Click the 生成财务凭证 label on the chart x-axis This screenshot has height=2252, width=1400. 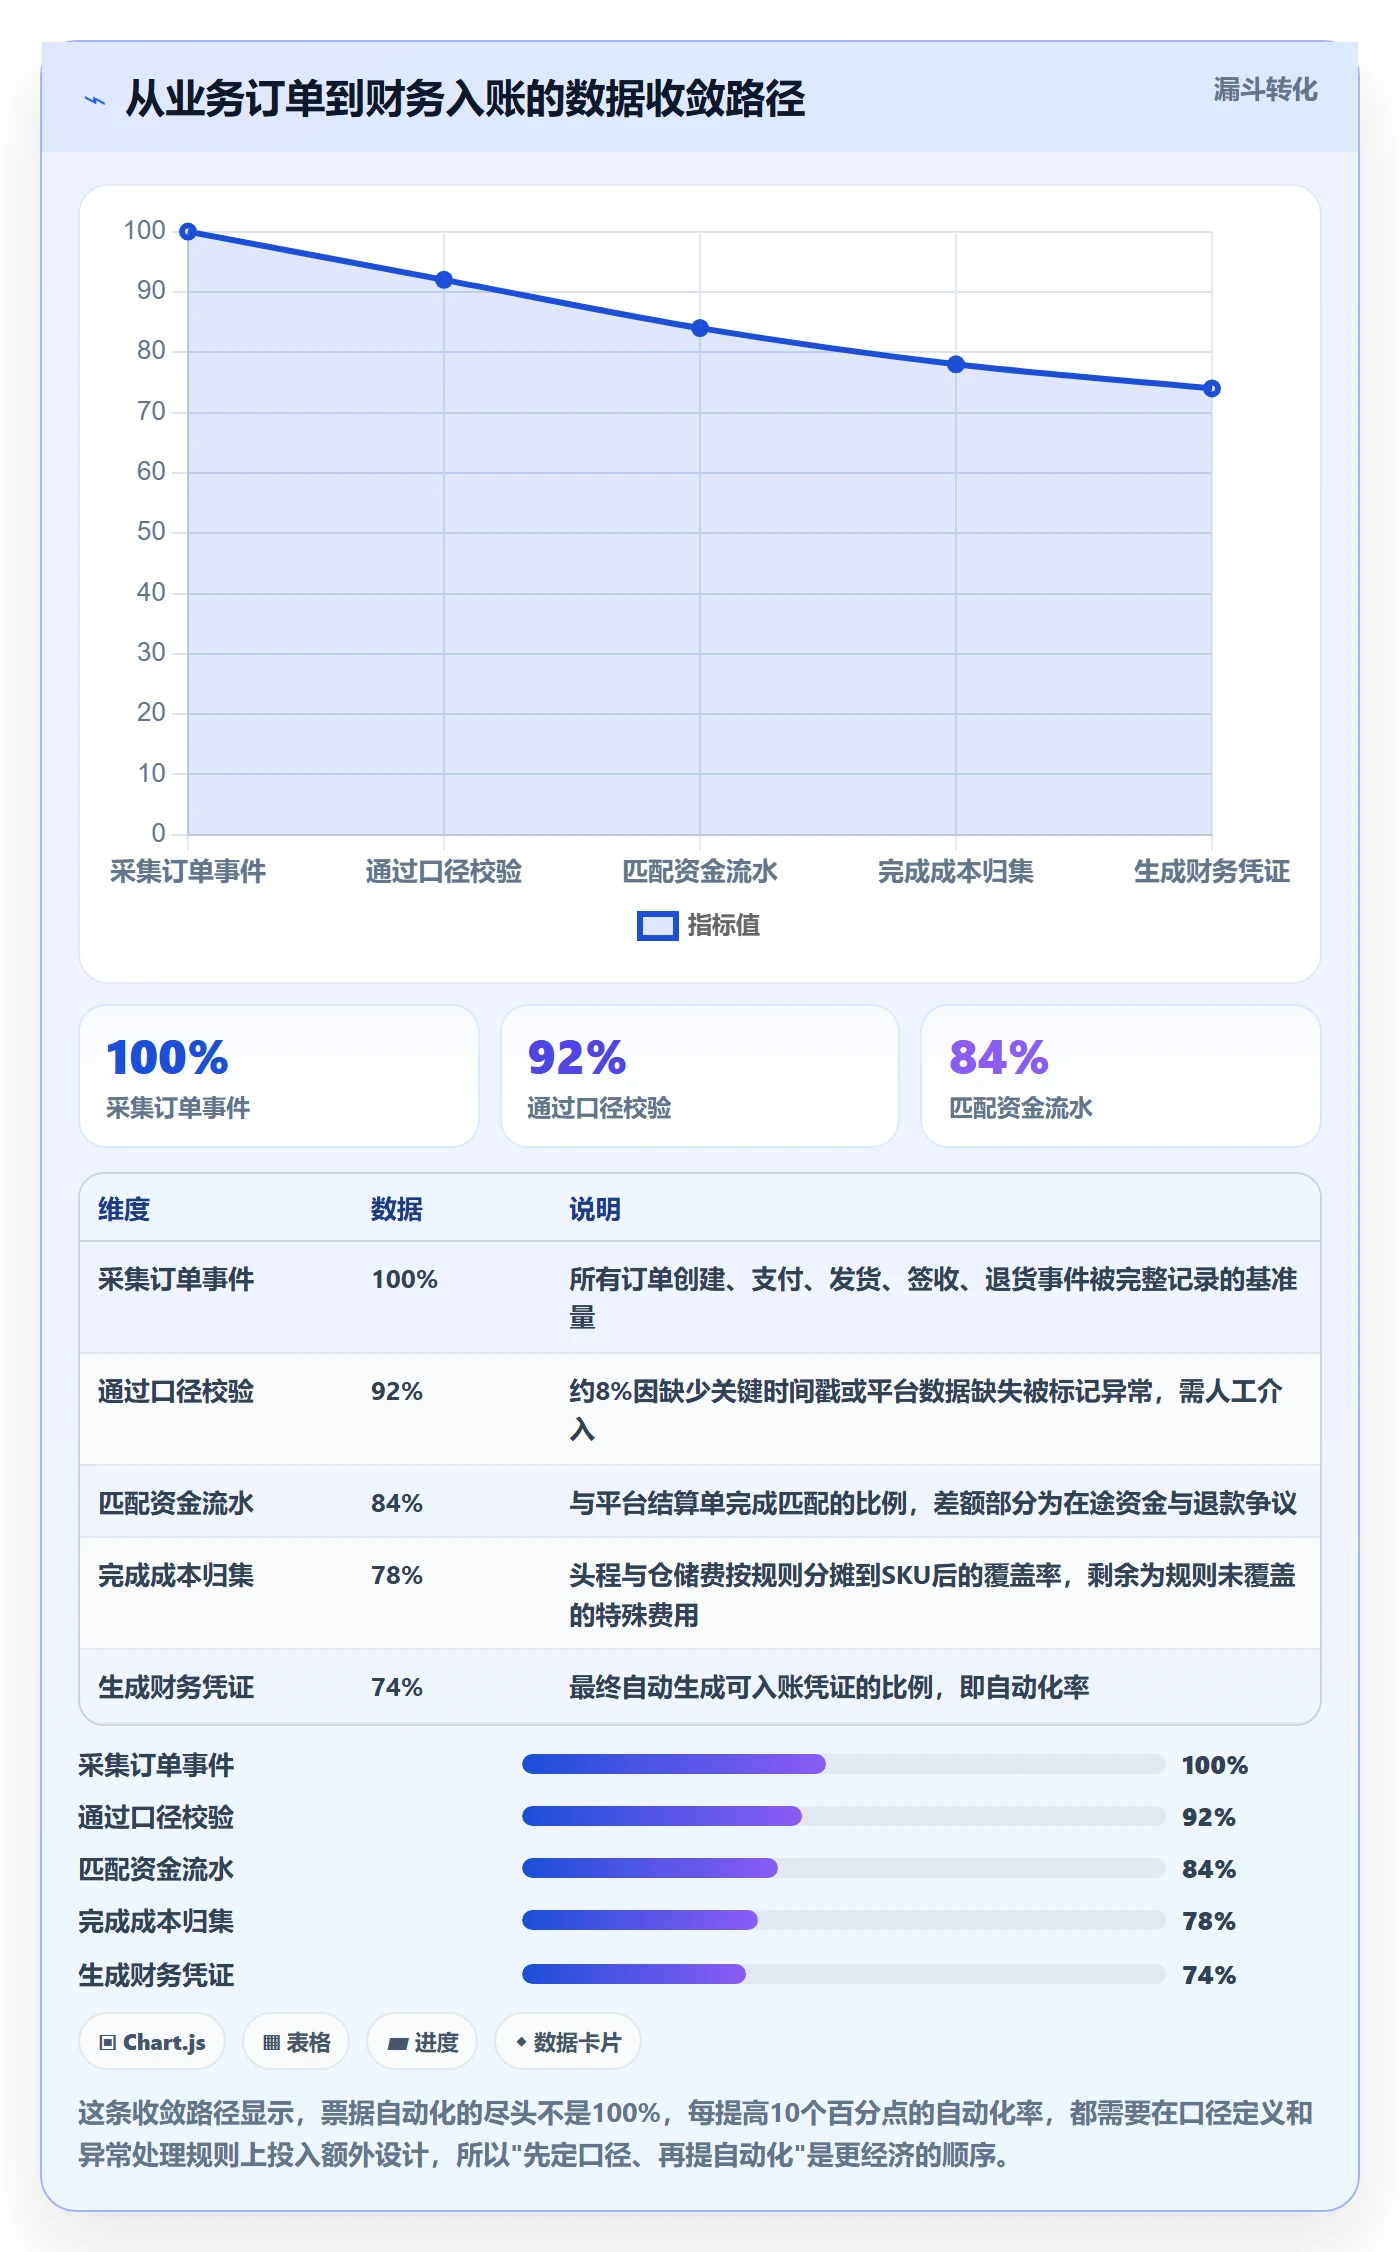pyautogui.click(x=1211, y=872)
